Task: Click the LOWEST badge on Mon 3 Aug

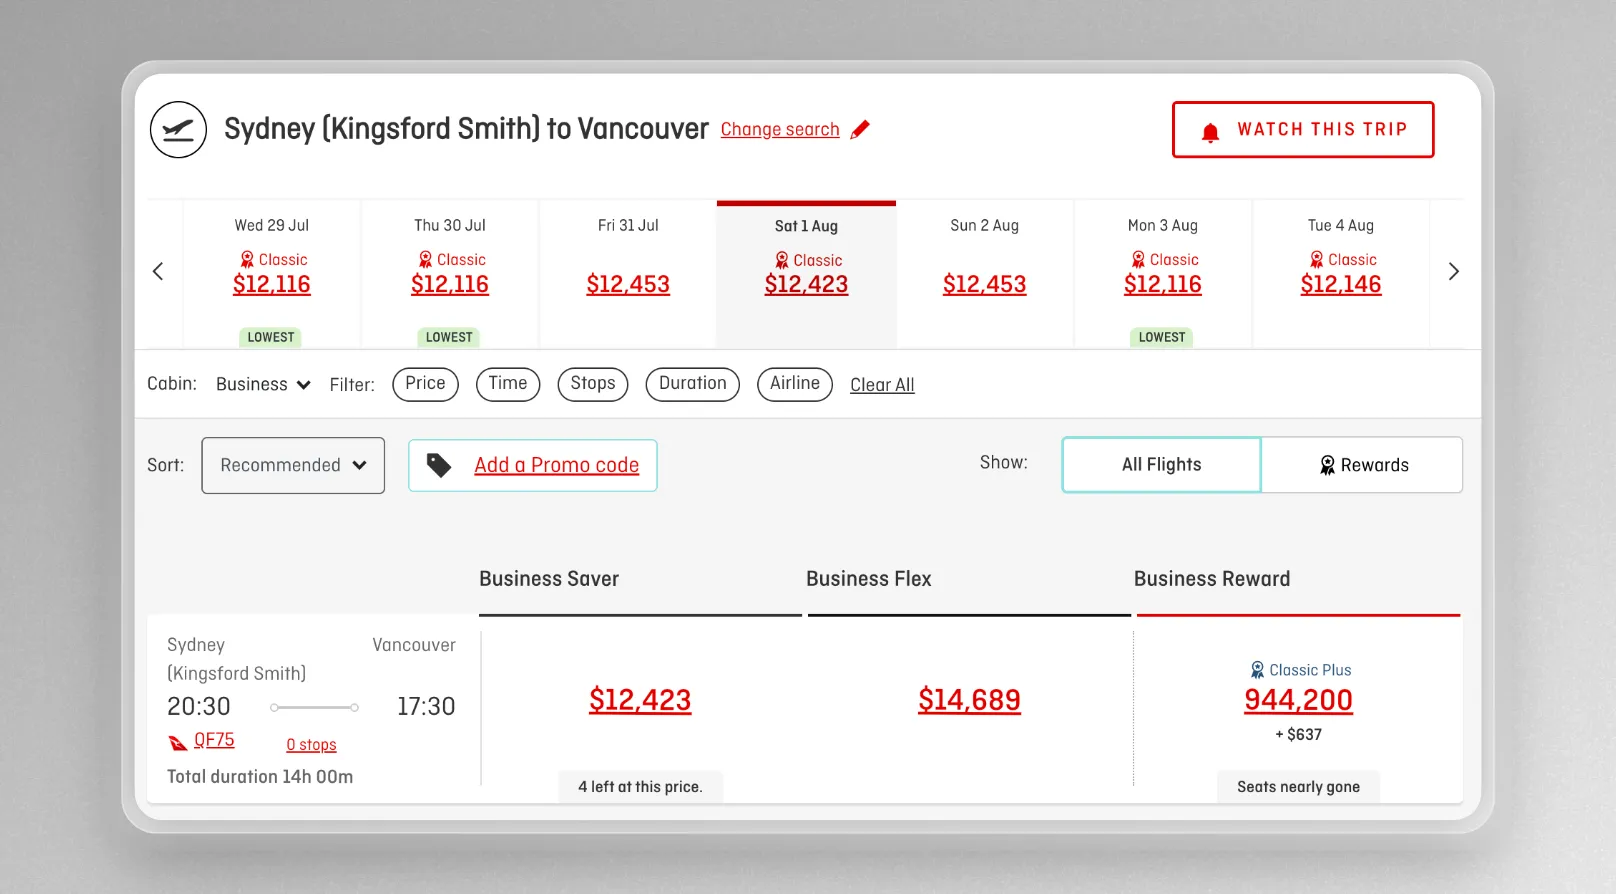Action: click(1162, 337)
